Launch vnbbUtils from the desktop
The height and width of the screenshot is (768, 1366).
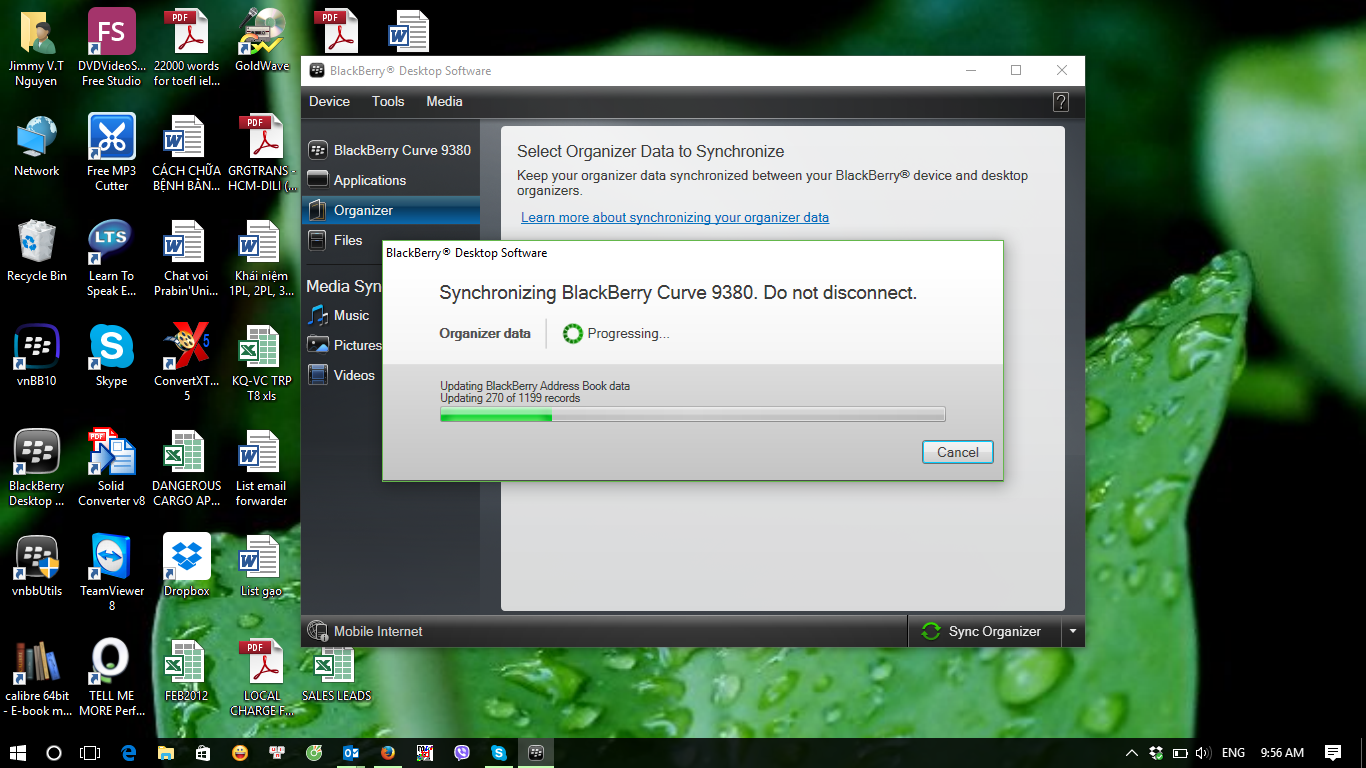37,567
